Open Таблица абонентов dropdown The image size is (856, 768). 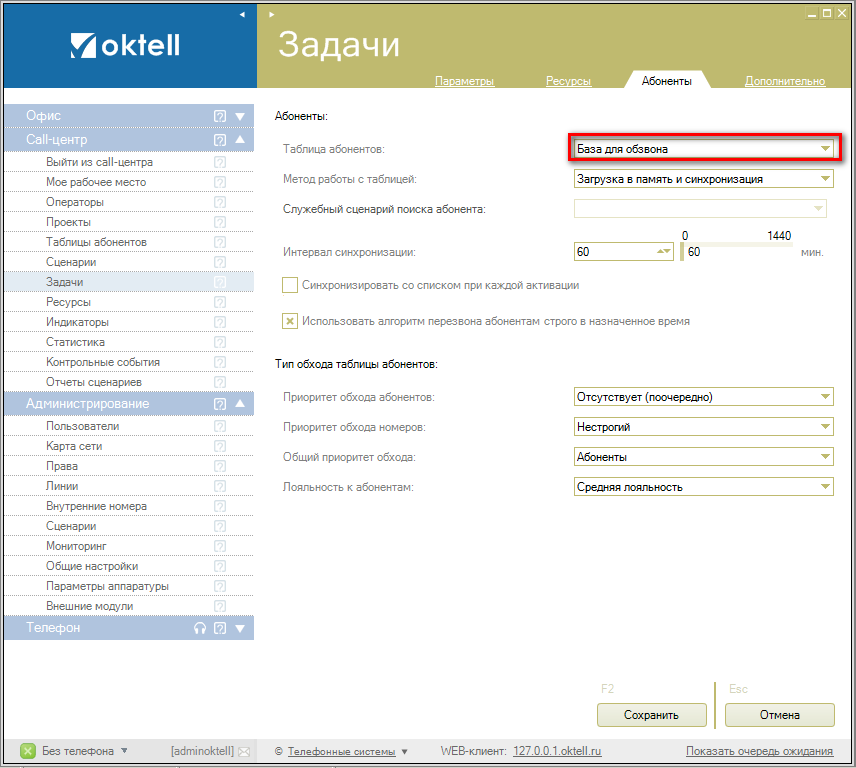pyautogui.click(x=704, y=148)
